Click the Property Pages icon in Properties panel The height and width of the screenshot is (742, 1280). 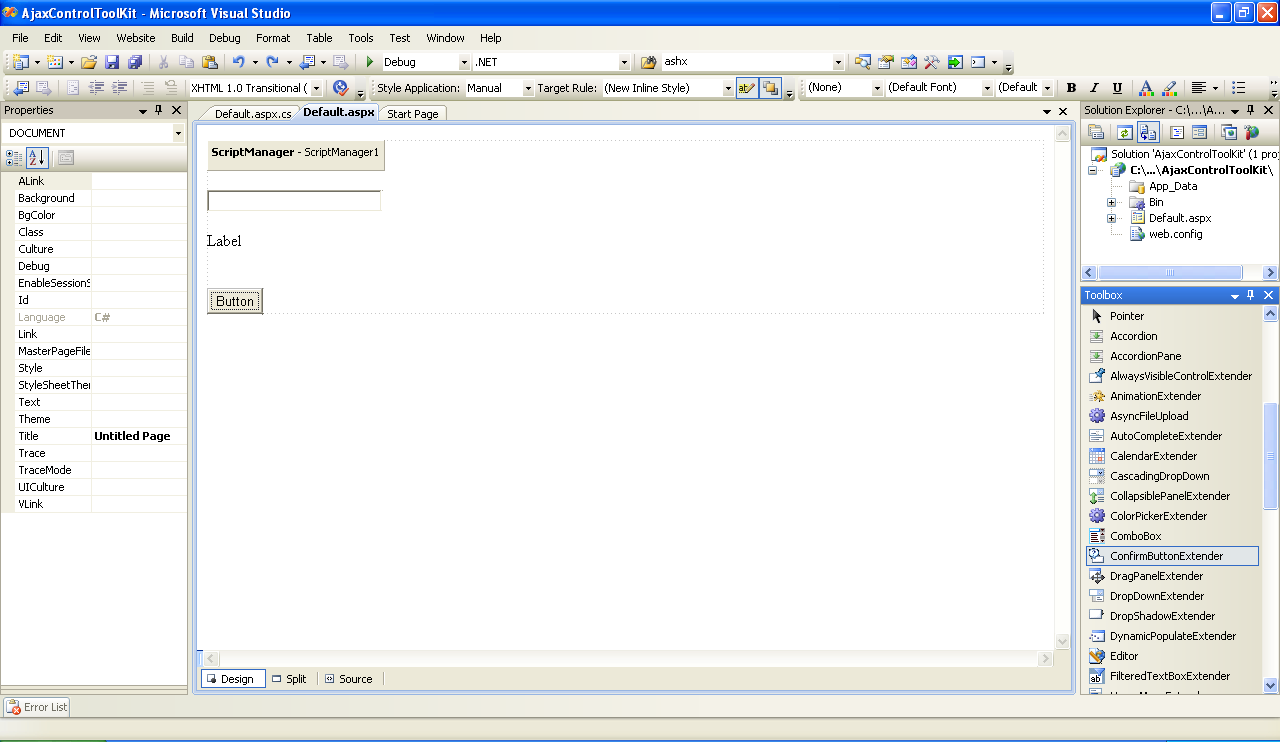tap(66, 157)
